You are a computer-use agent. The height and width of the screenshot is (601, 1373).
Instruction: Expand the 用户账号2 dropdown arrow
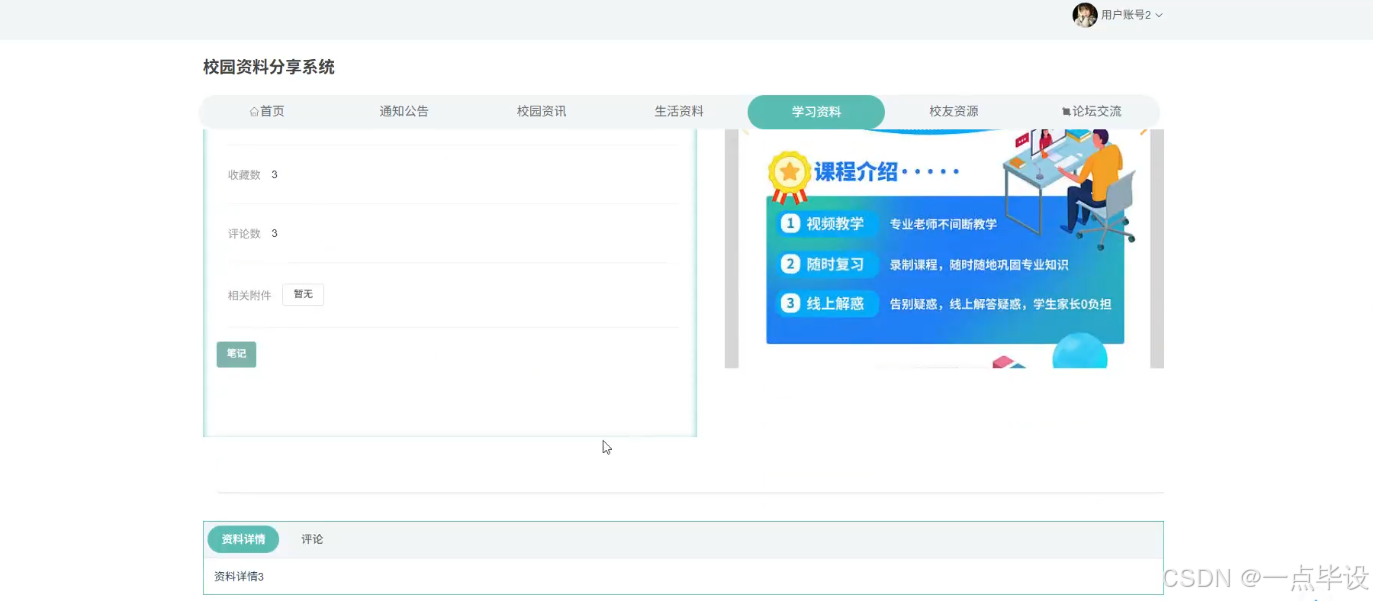1159,15
